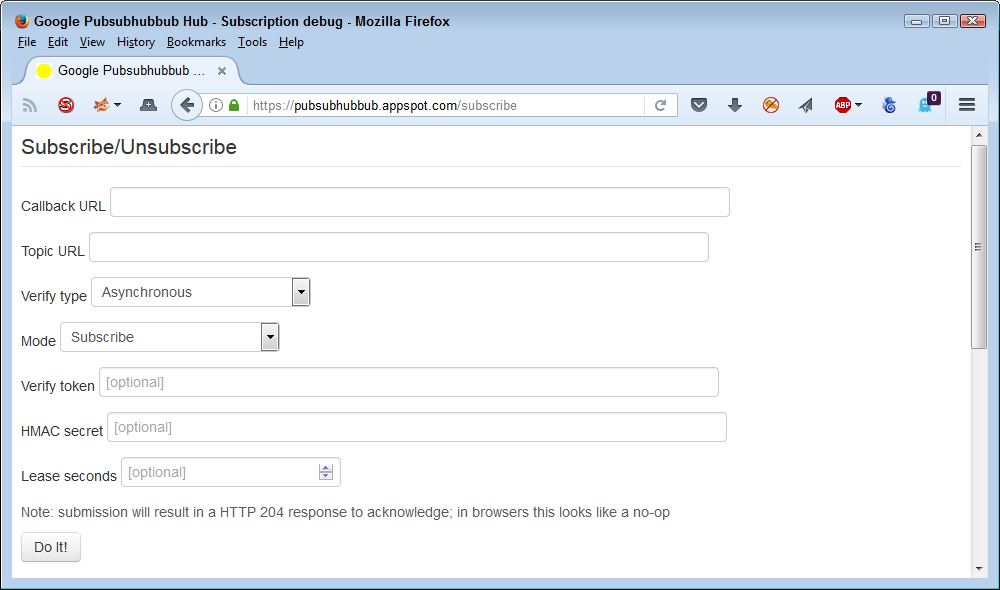Click the Adblock Plus ABP icon
This screenshot has height=590, width=1000.
tap(842, 105)
